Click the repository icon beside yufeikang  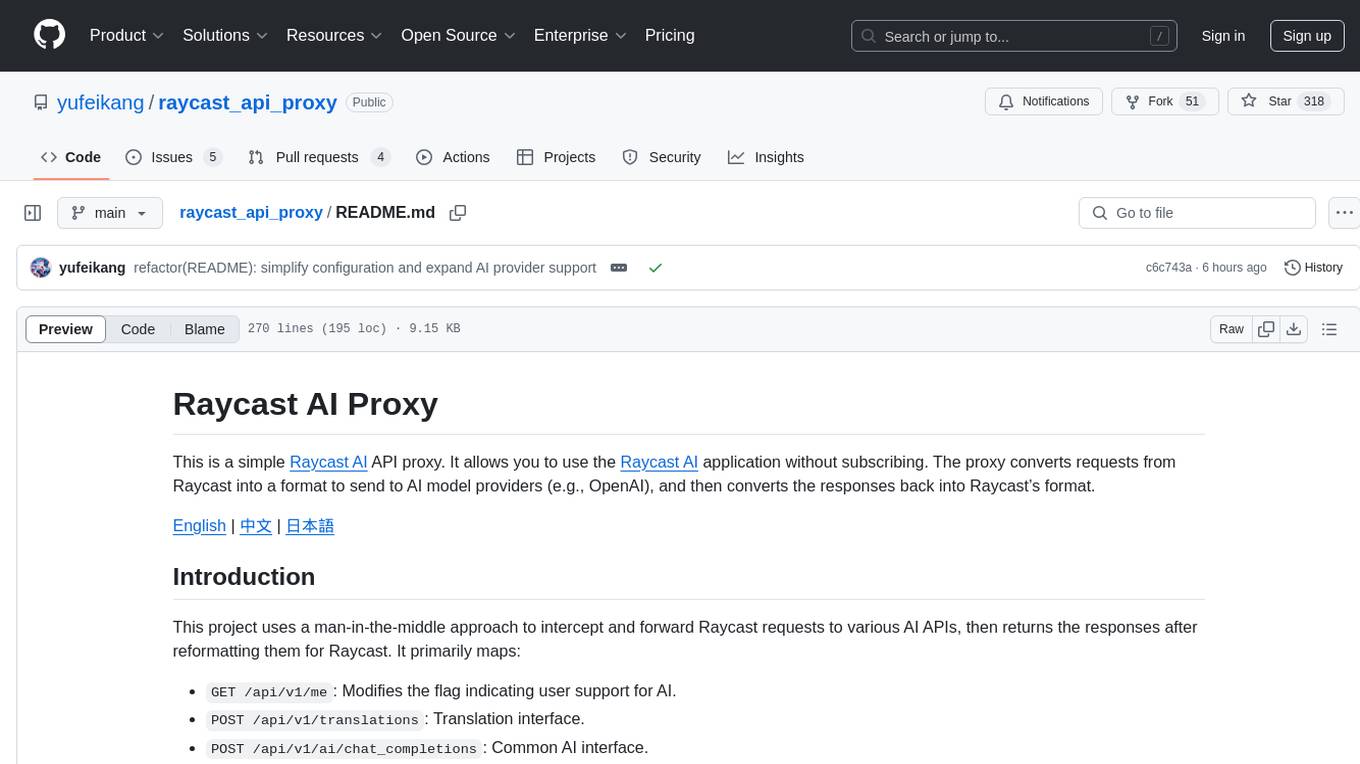pos(41,102)
